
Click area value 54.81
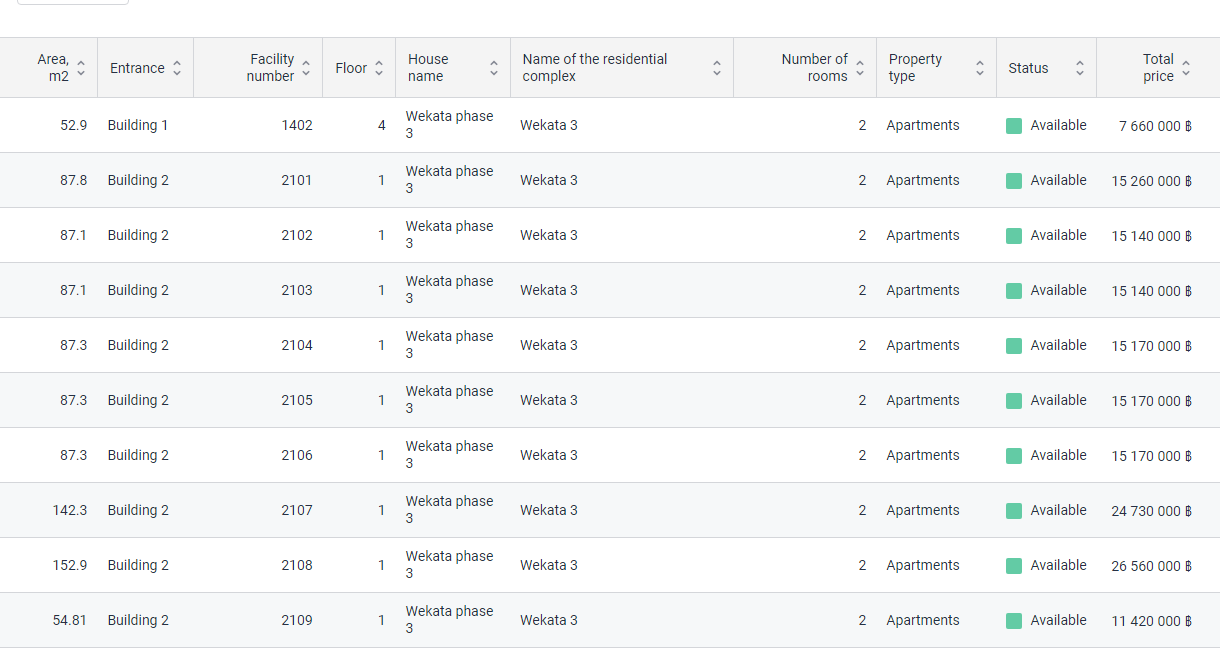point(70,620)
